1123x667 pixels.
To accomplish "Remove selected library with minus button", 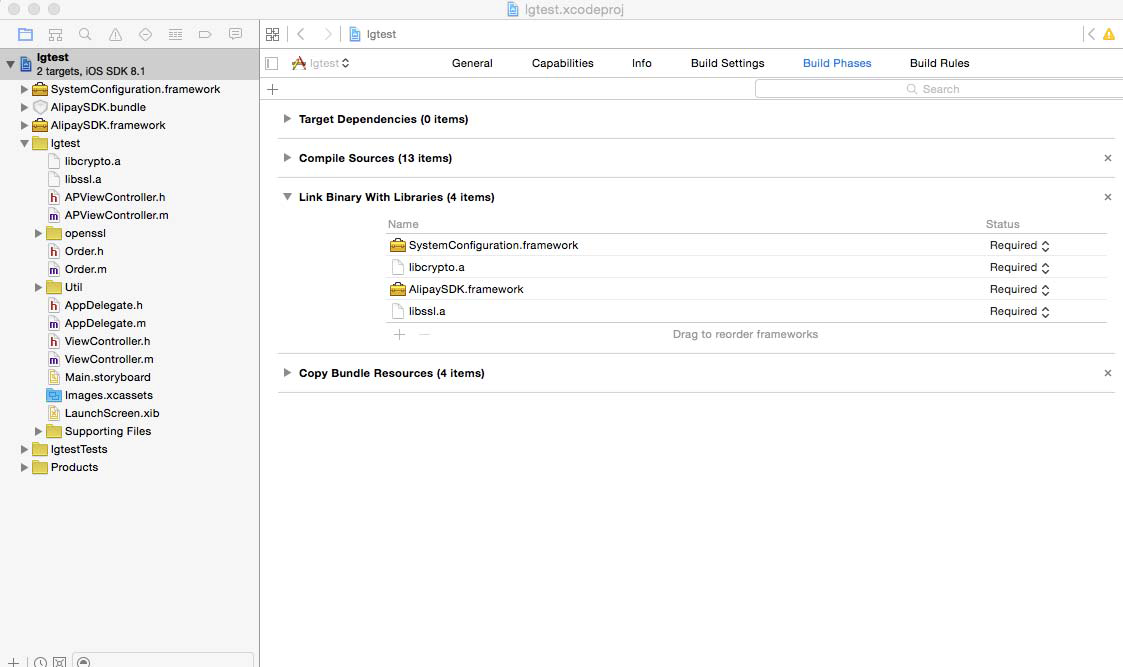I will coord(425,334).
